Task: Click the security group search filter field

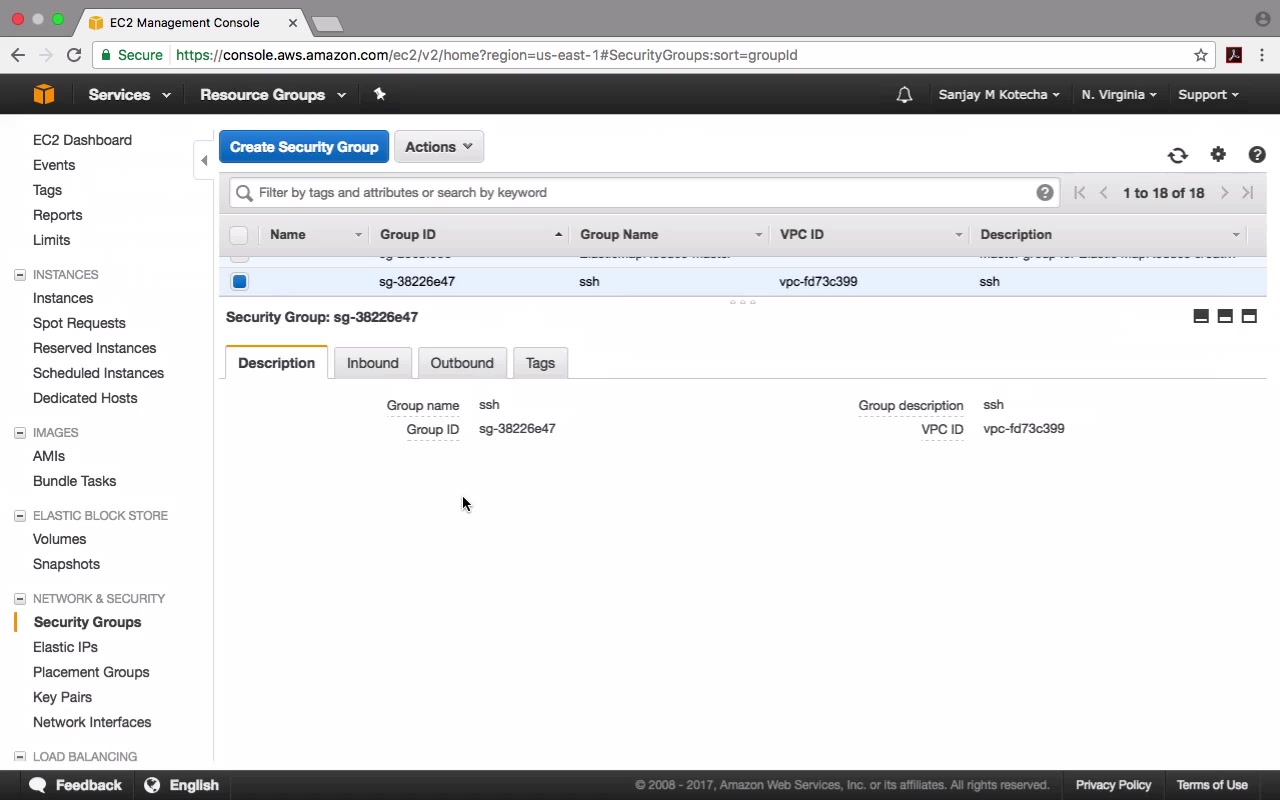Action: pyautogui.click(x=645, y=193)
